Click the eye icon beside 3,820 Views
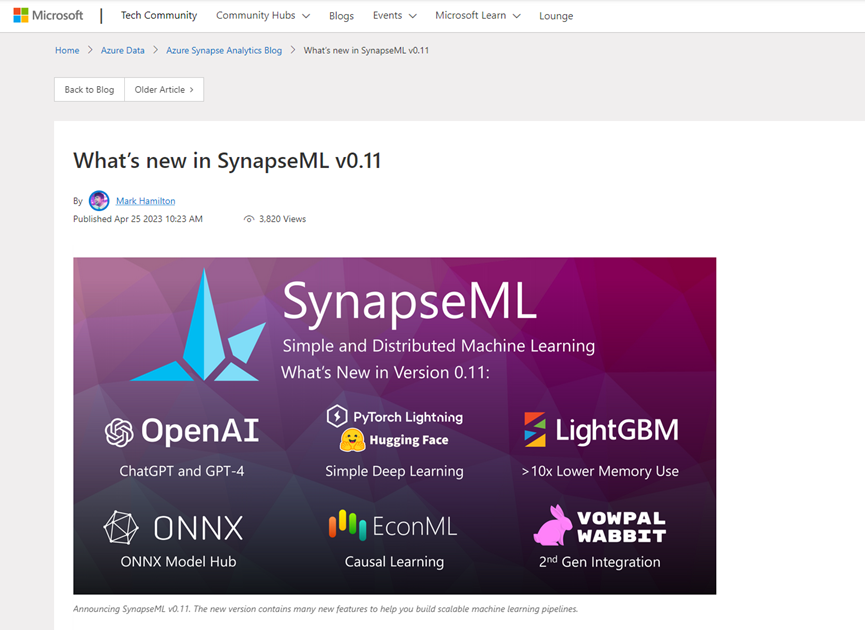 (x=249, y=219)
